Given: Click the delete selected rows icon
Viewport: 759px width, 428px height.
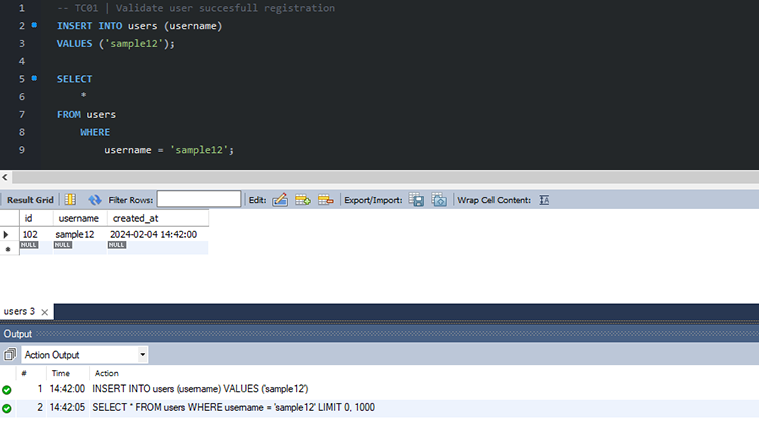Looking at the screenshot, I should (325, 200).
